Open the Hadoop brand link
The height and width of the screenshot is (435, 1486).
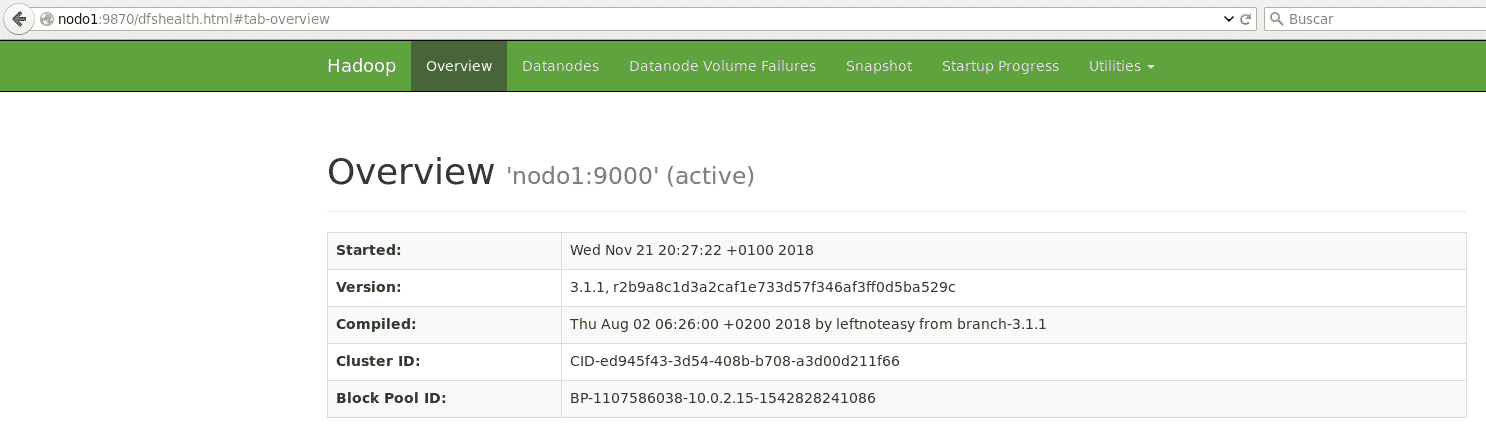[x=361, y=66]
